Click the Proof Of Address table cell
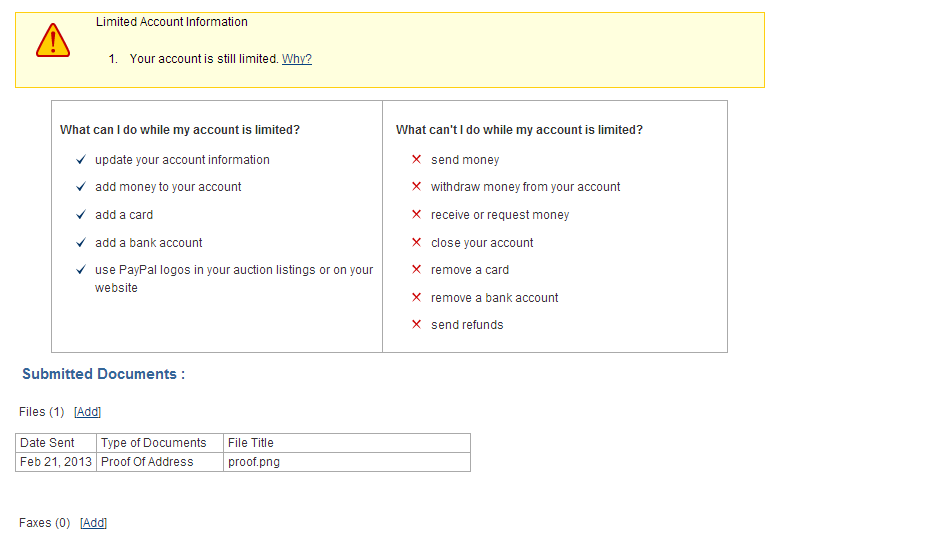 click(147, 462)
